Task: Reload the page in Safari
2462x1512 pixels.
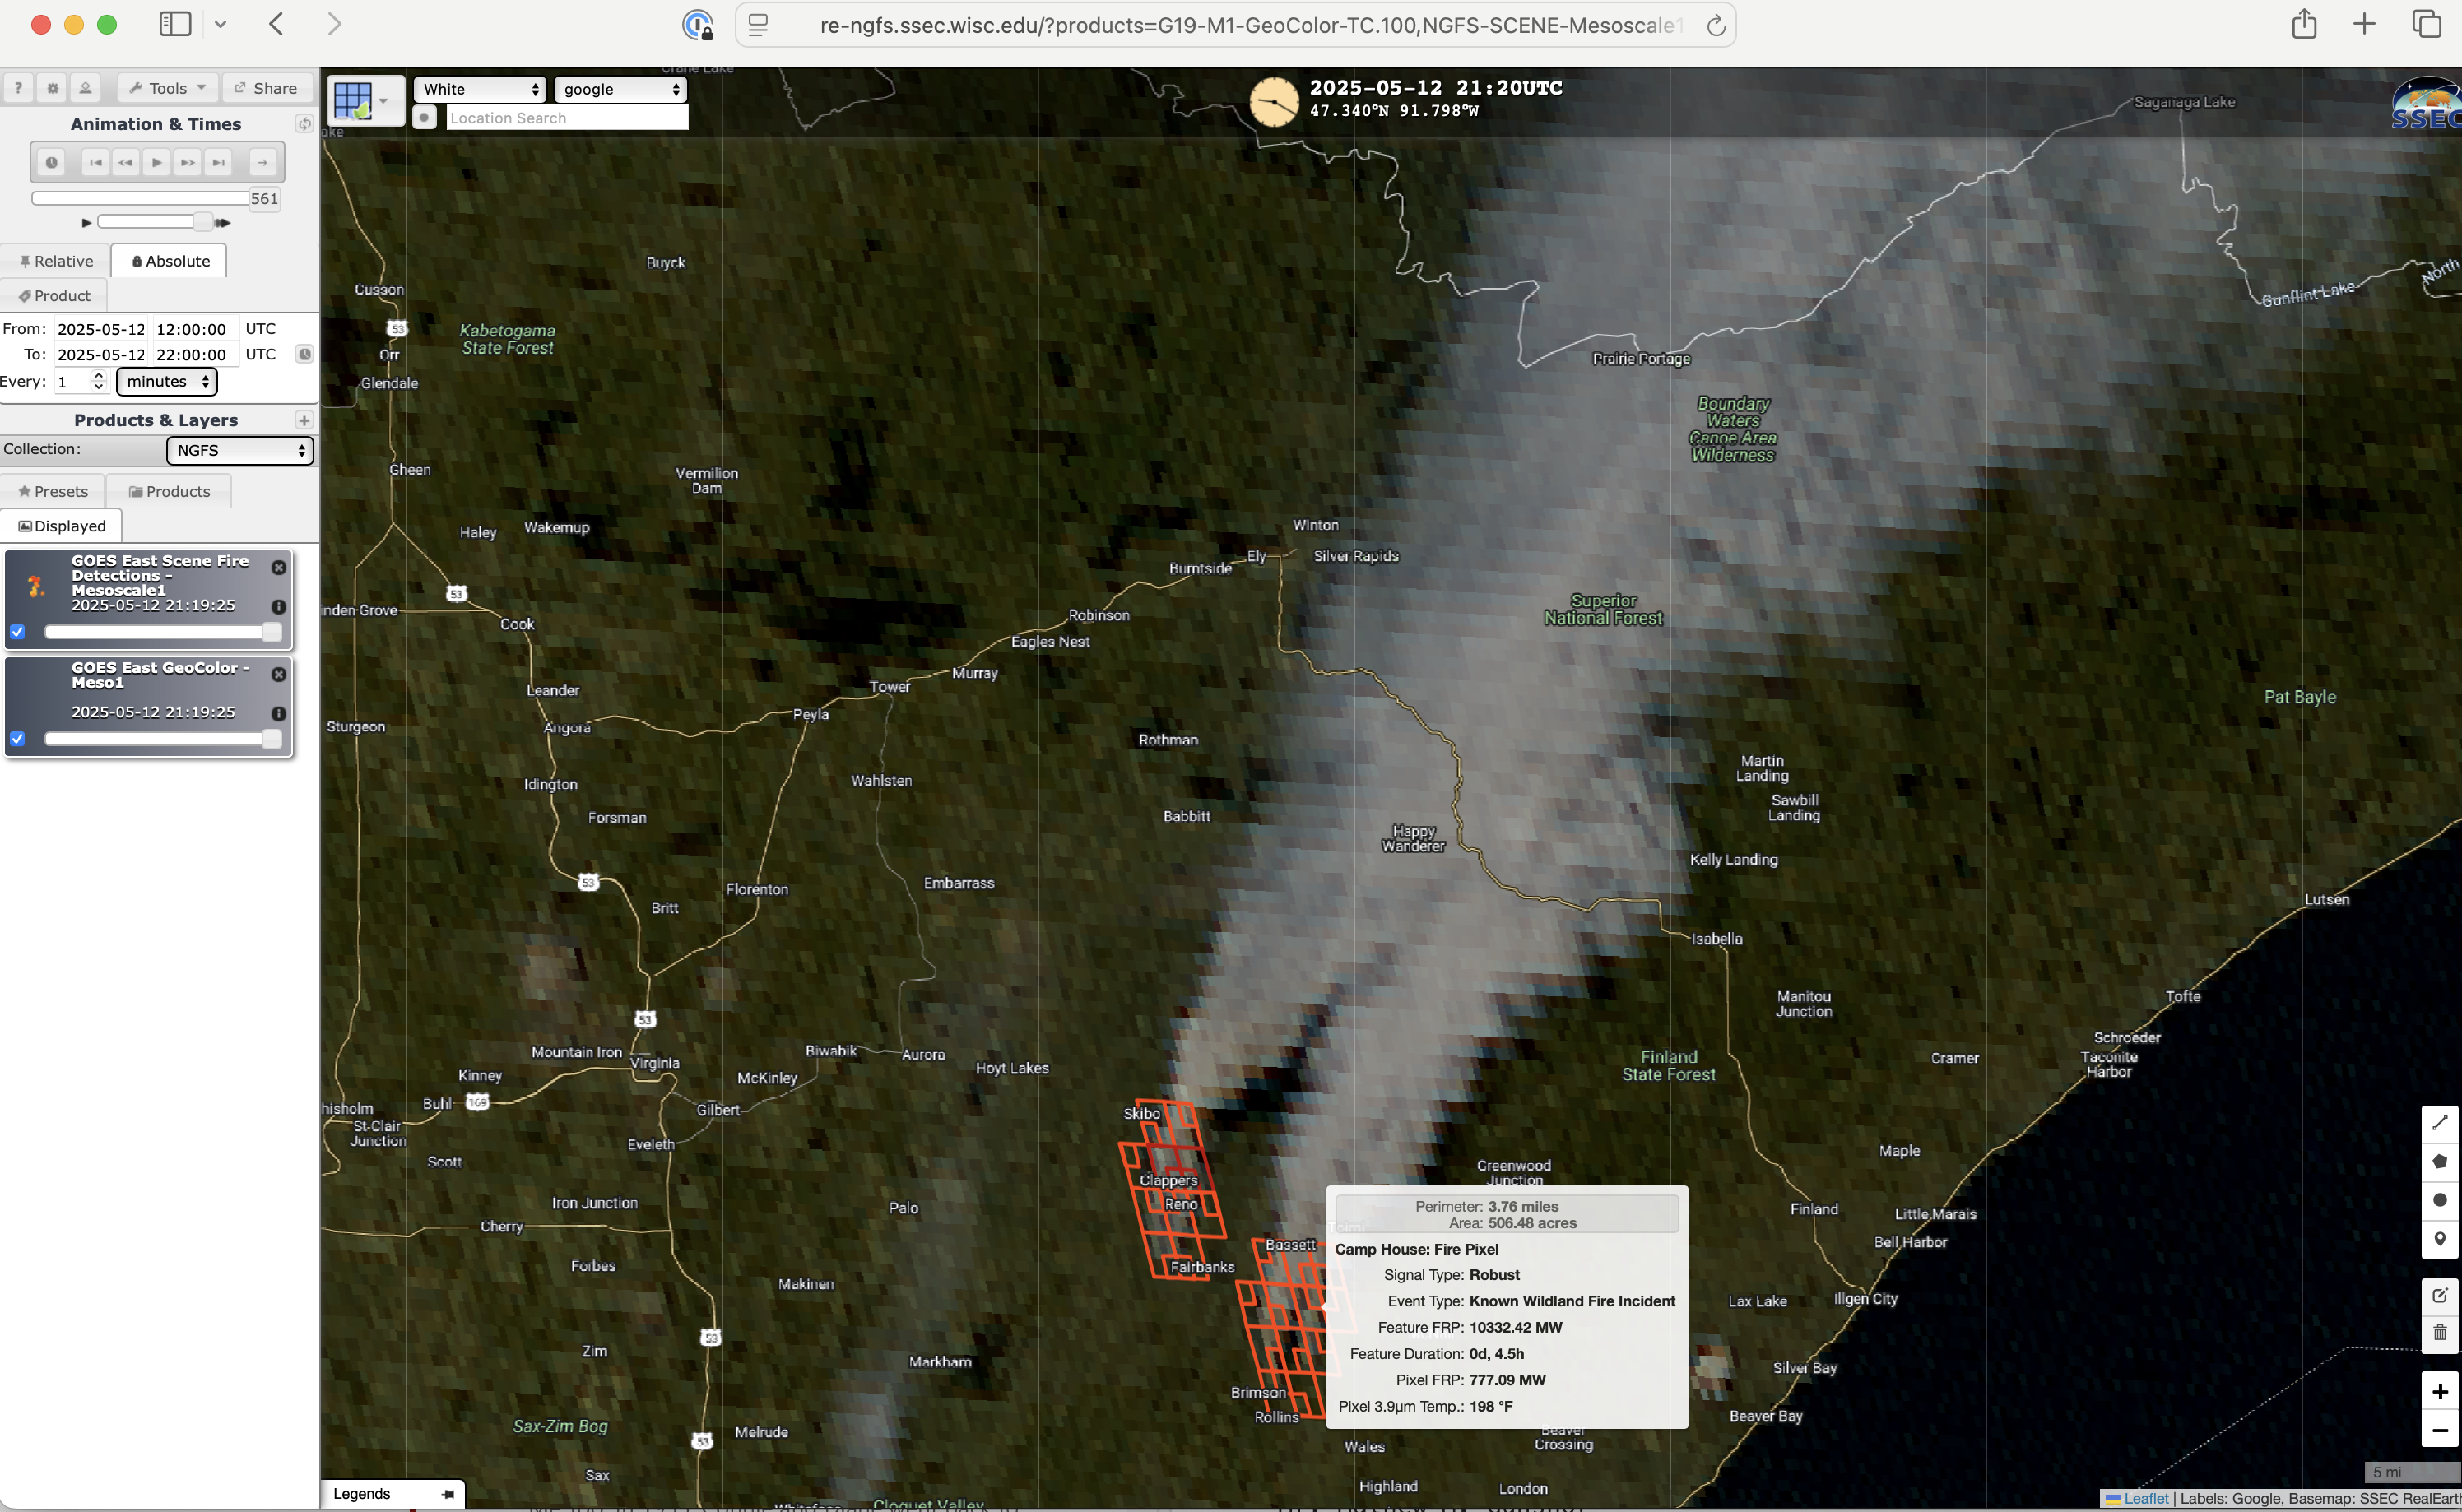Action: (1715, 25)
